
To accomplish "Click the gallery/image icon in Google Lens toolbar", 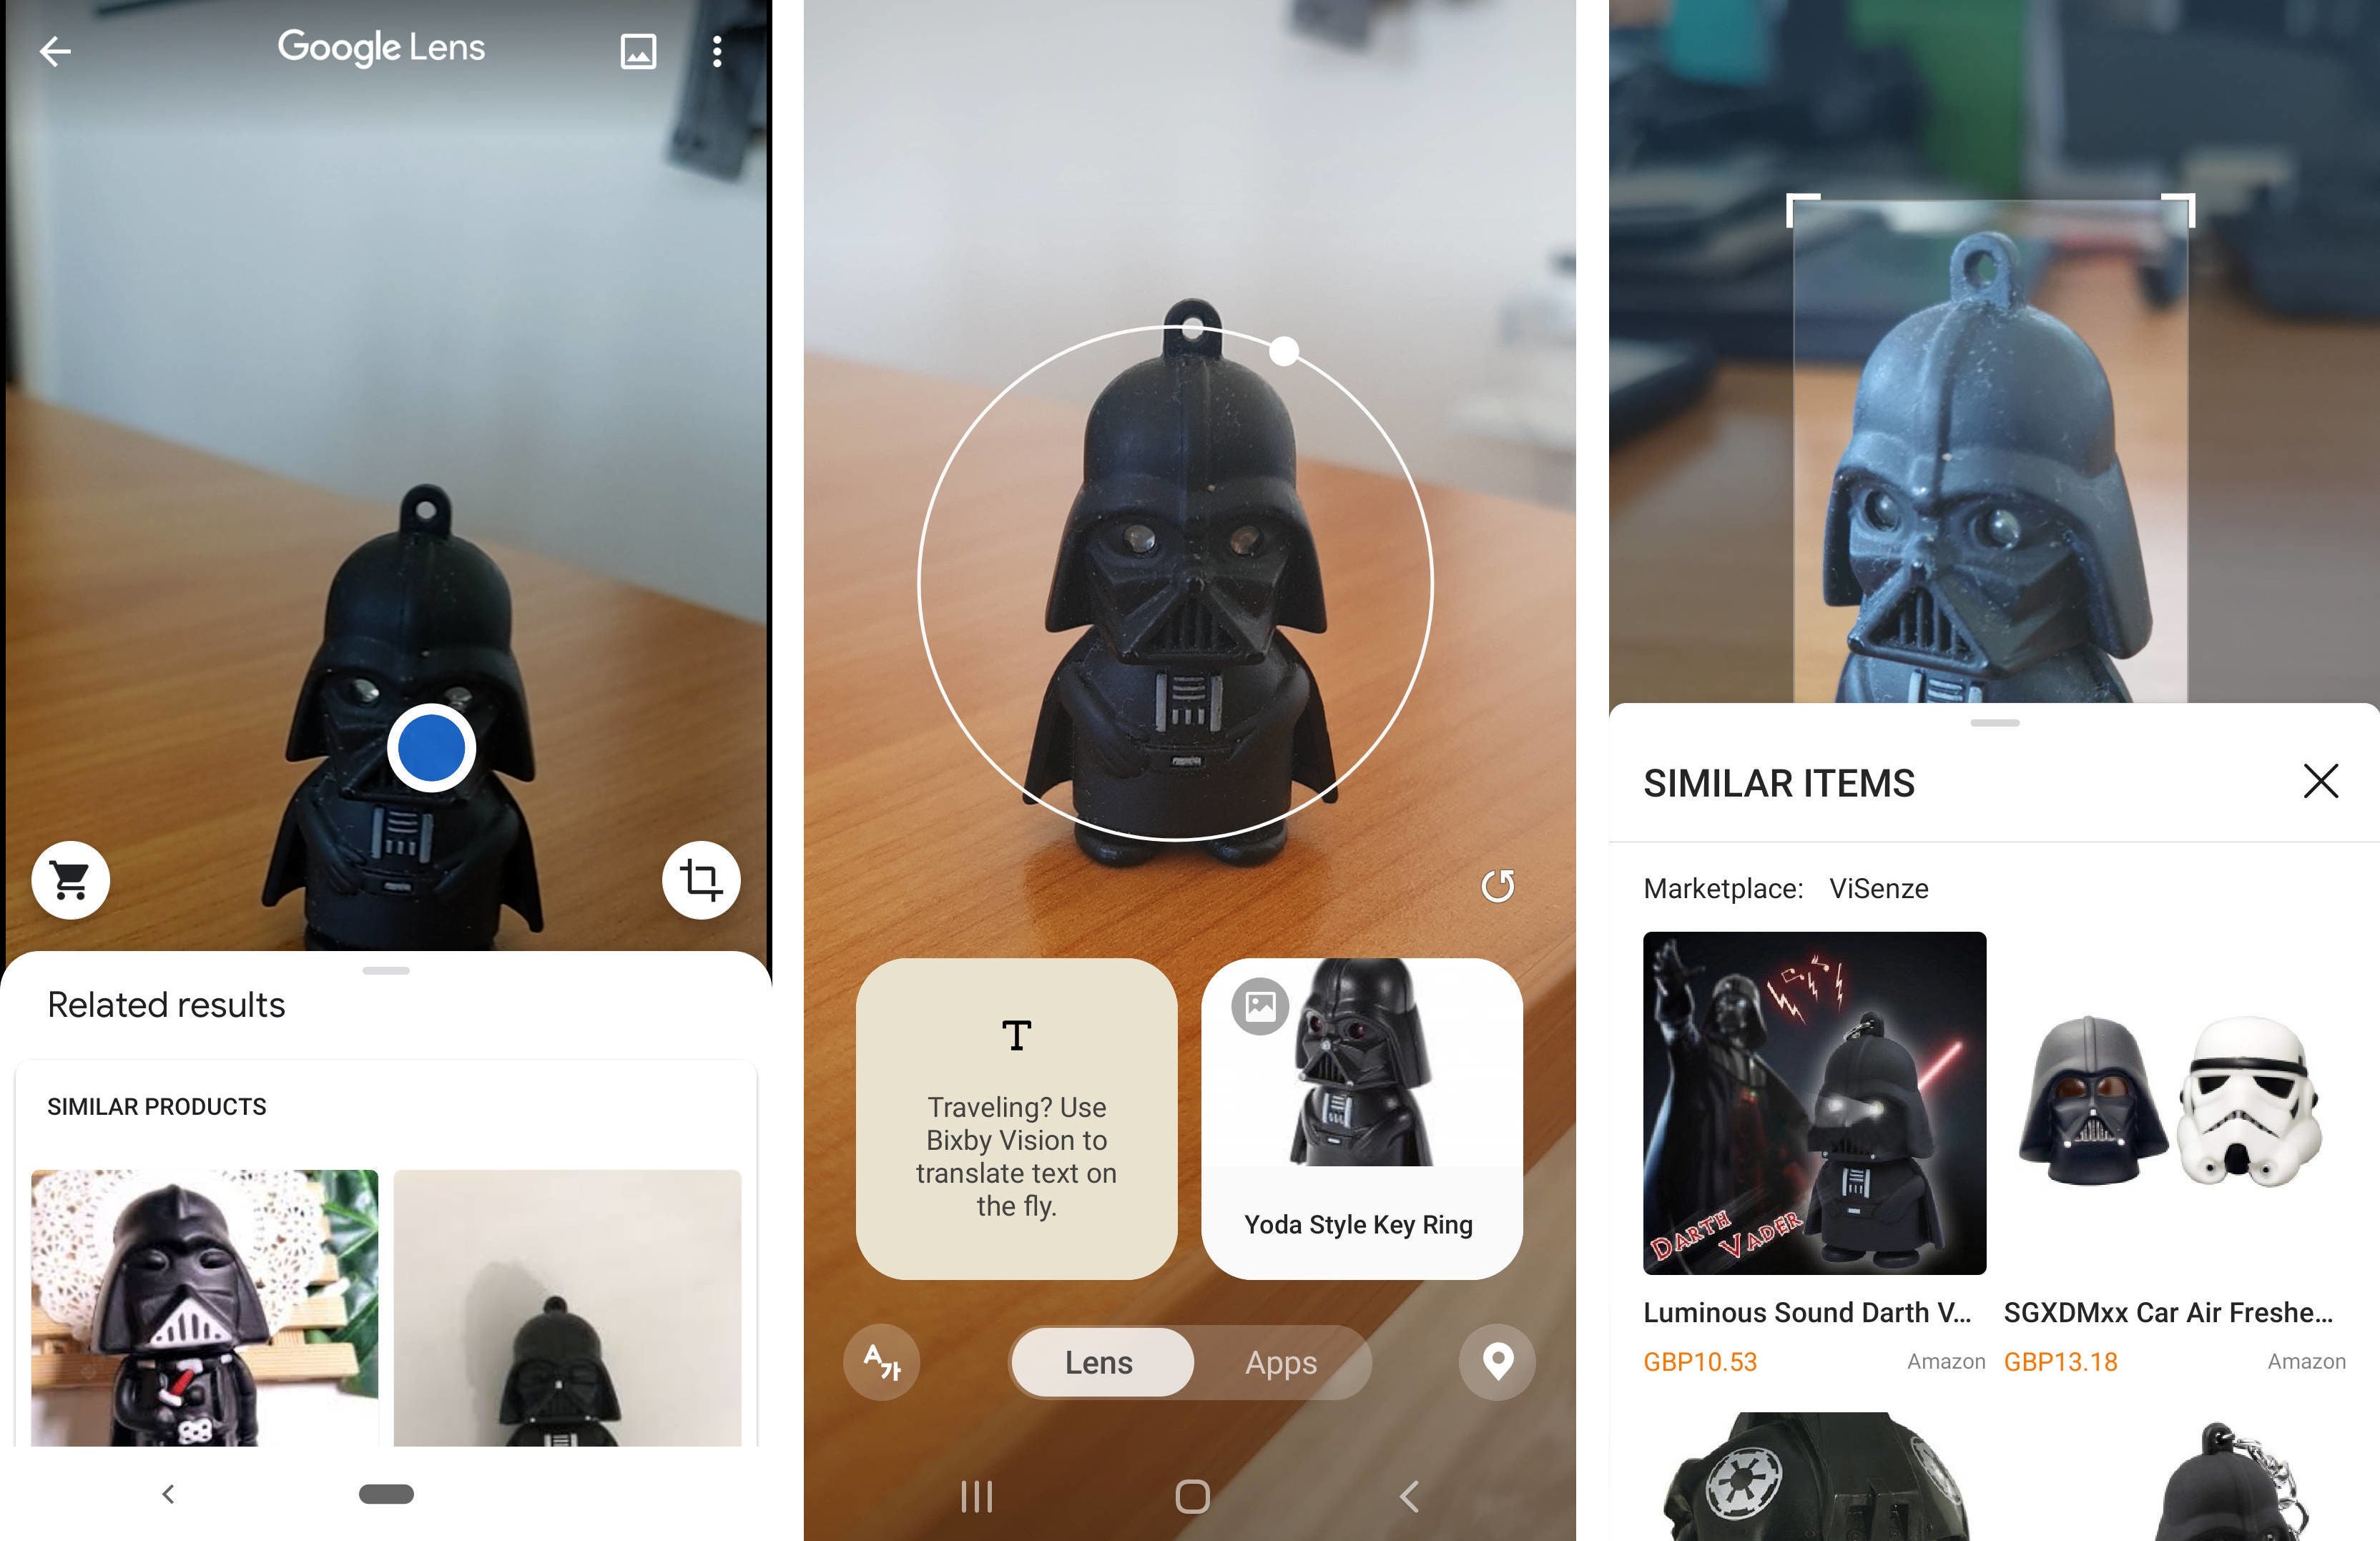I will [639, 47].
